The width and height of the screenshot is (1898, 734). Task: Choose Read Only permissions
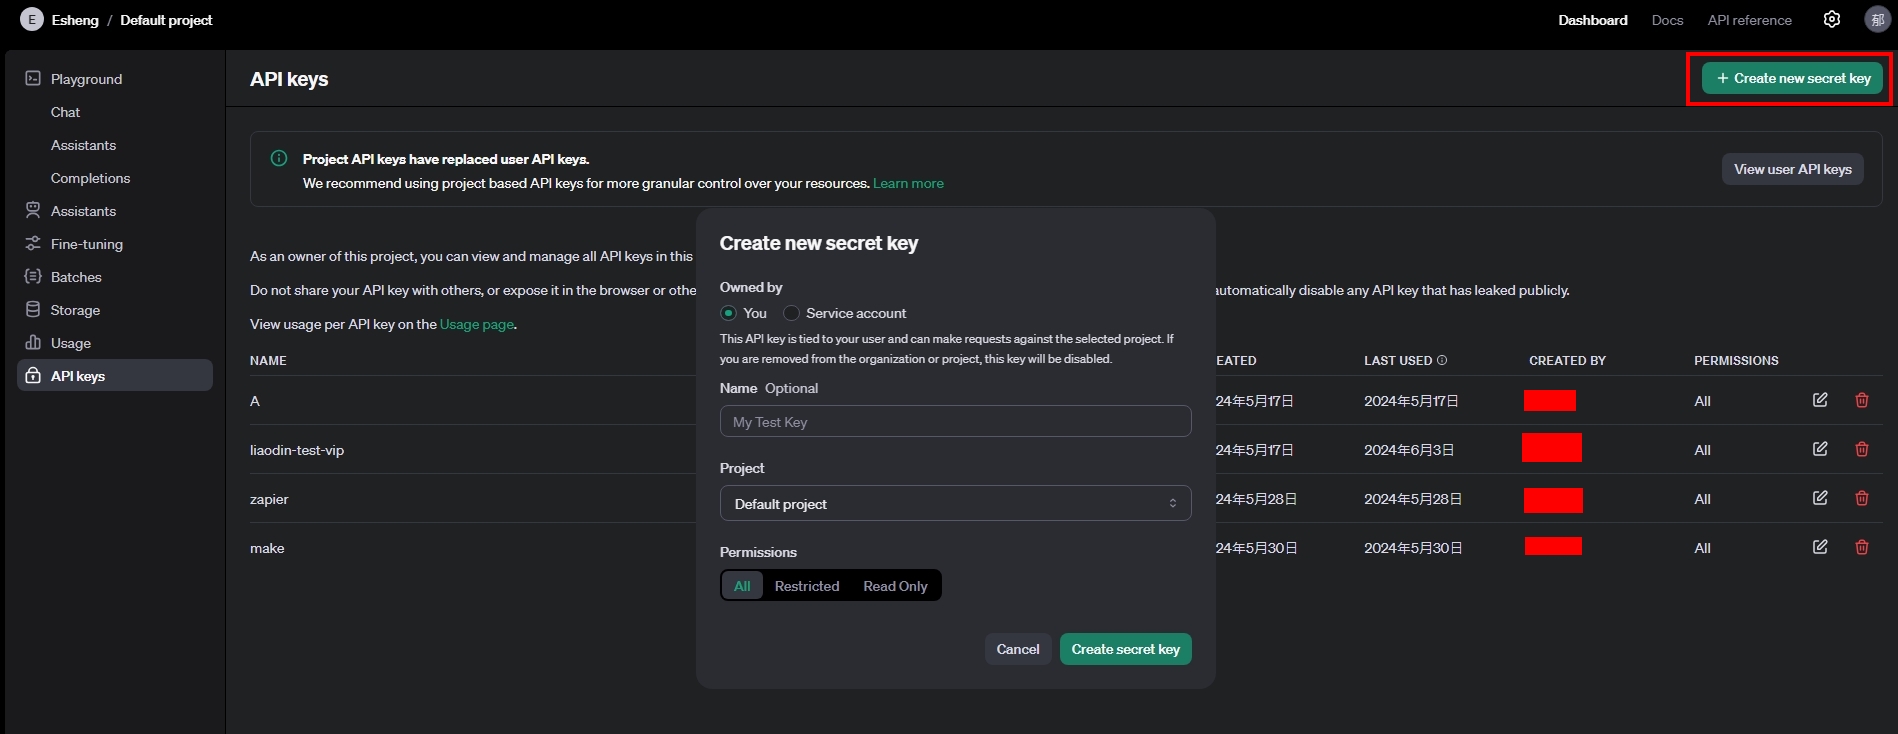[x=895, y=586]
